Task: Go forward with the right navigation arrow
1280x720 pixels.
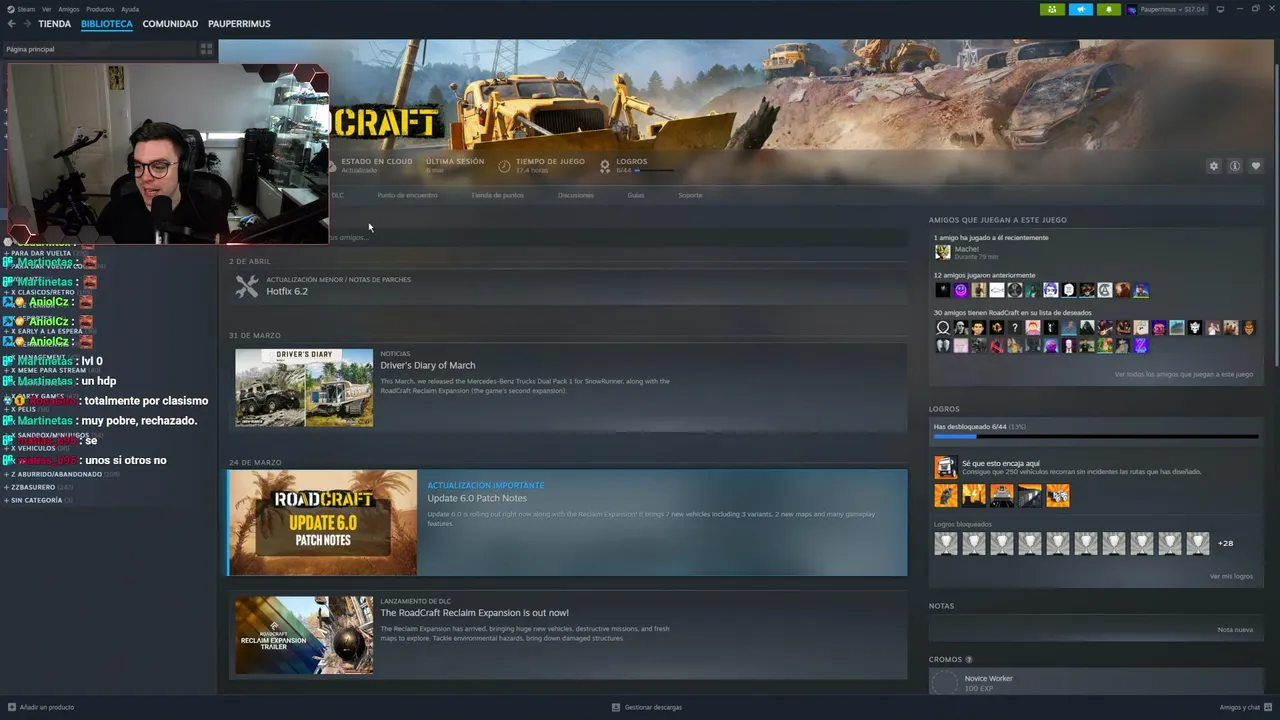Action: click(x=27, y=24)
